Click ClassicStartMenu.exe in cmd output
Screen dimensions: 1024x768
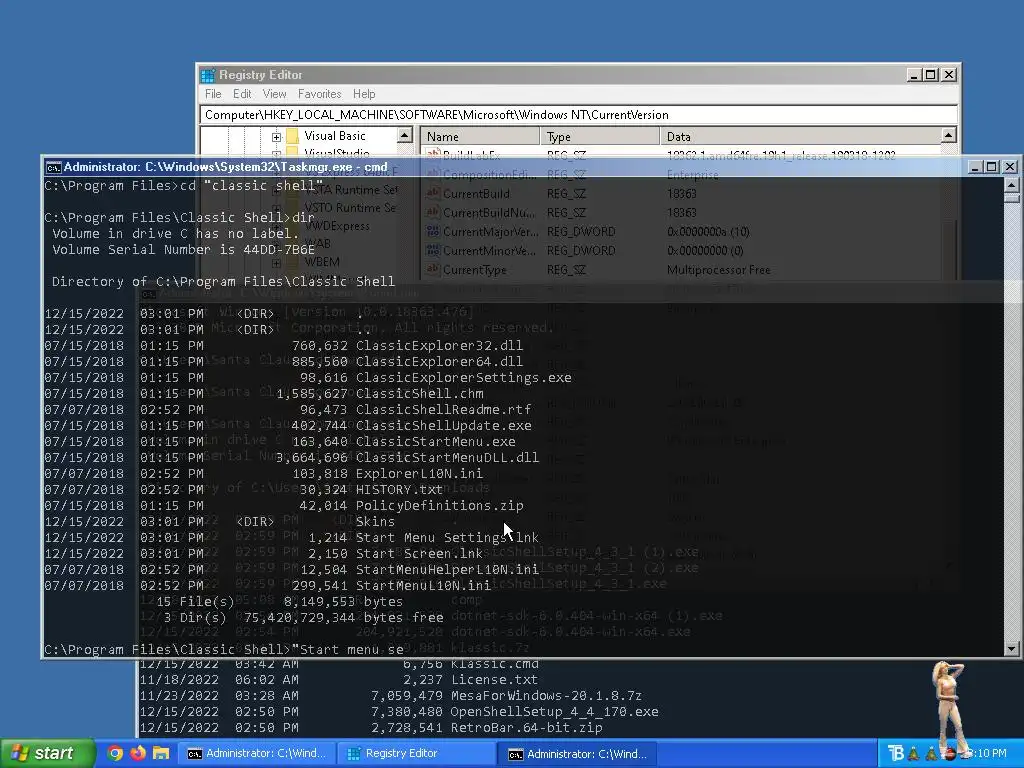coord(436,441)
